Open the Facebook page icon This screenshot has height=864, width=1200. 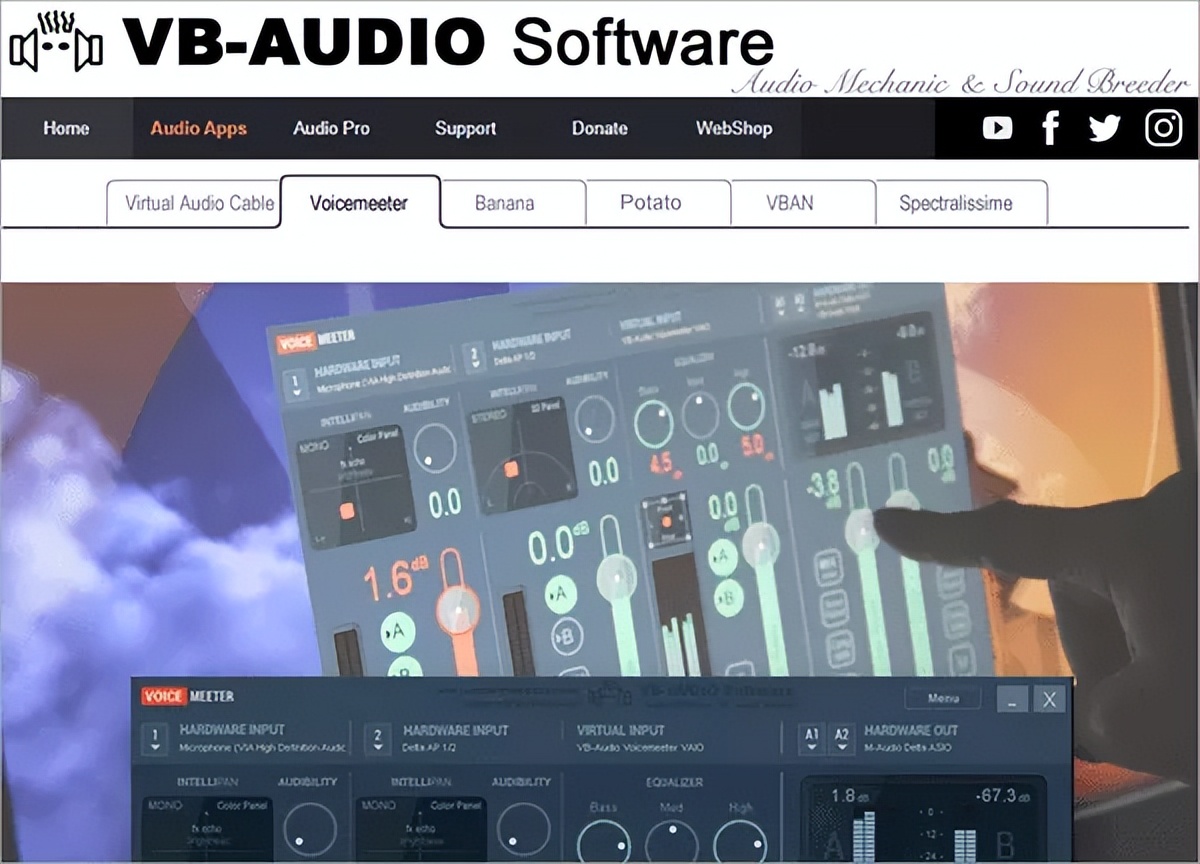[1050, 128]
